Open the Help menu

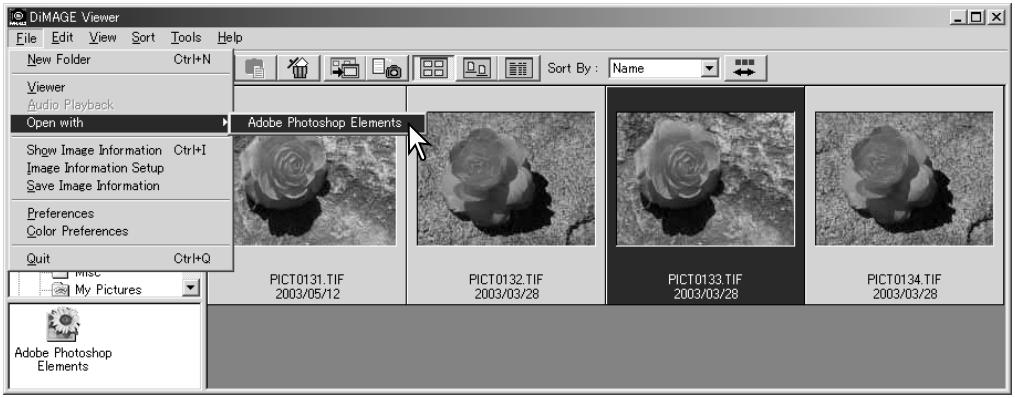[230, 38]
